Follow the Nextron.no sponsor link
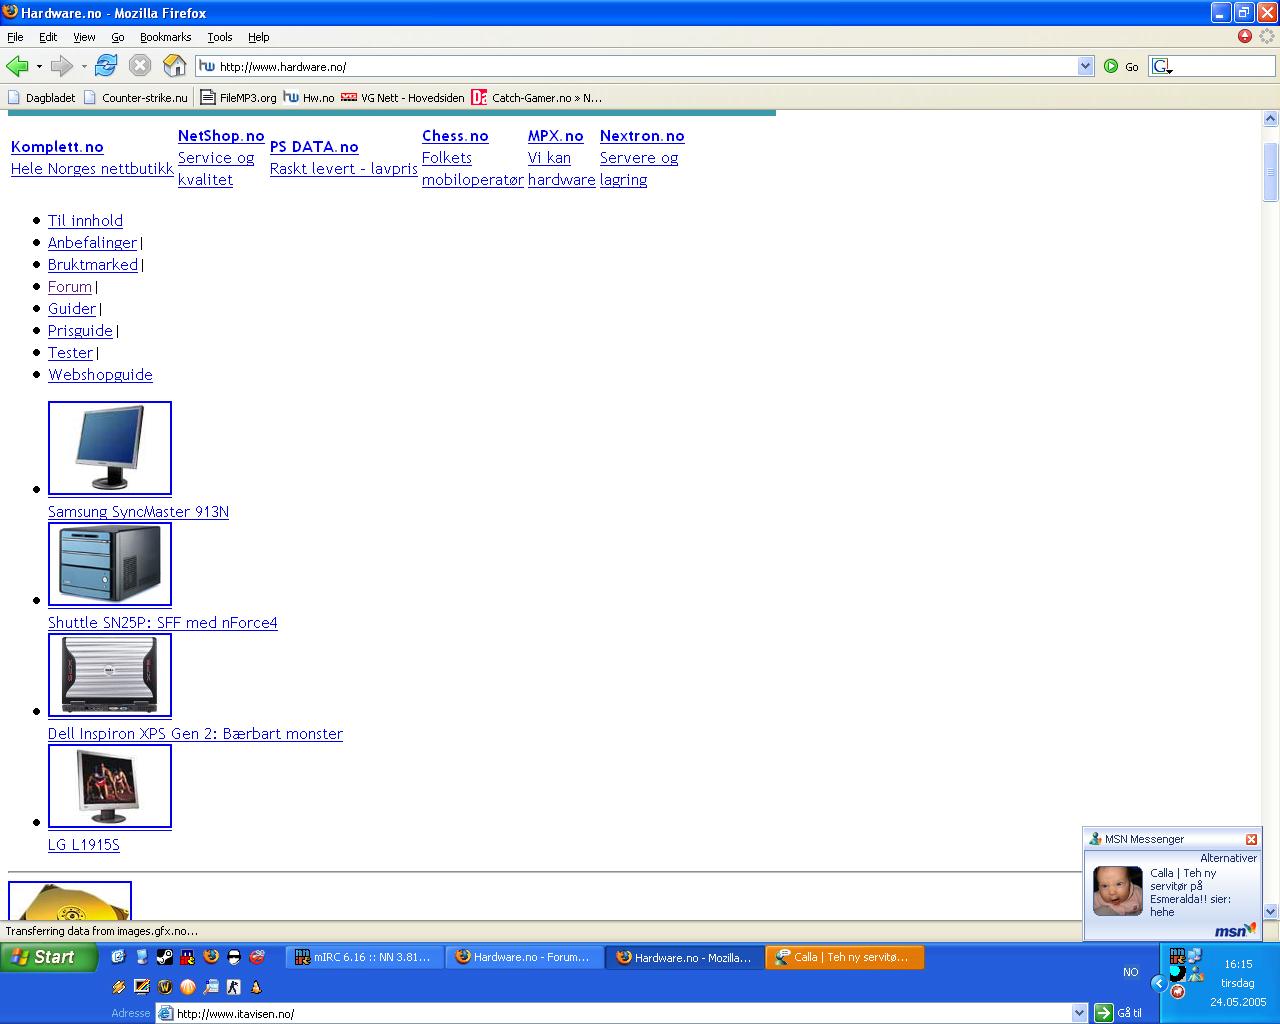1280x1024 pixels. pyautogui.click(x=642, y=136)
